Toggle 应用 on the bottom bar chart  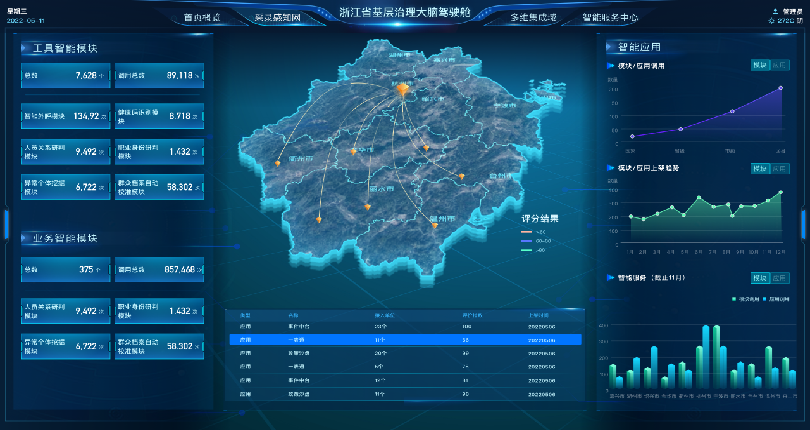pyautogui.click(x=779, y=278)
